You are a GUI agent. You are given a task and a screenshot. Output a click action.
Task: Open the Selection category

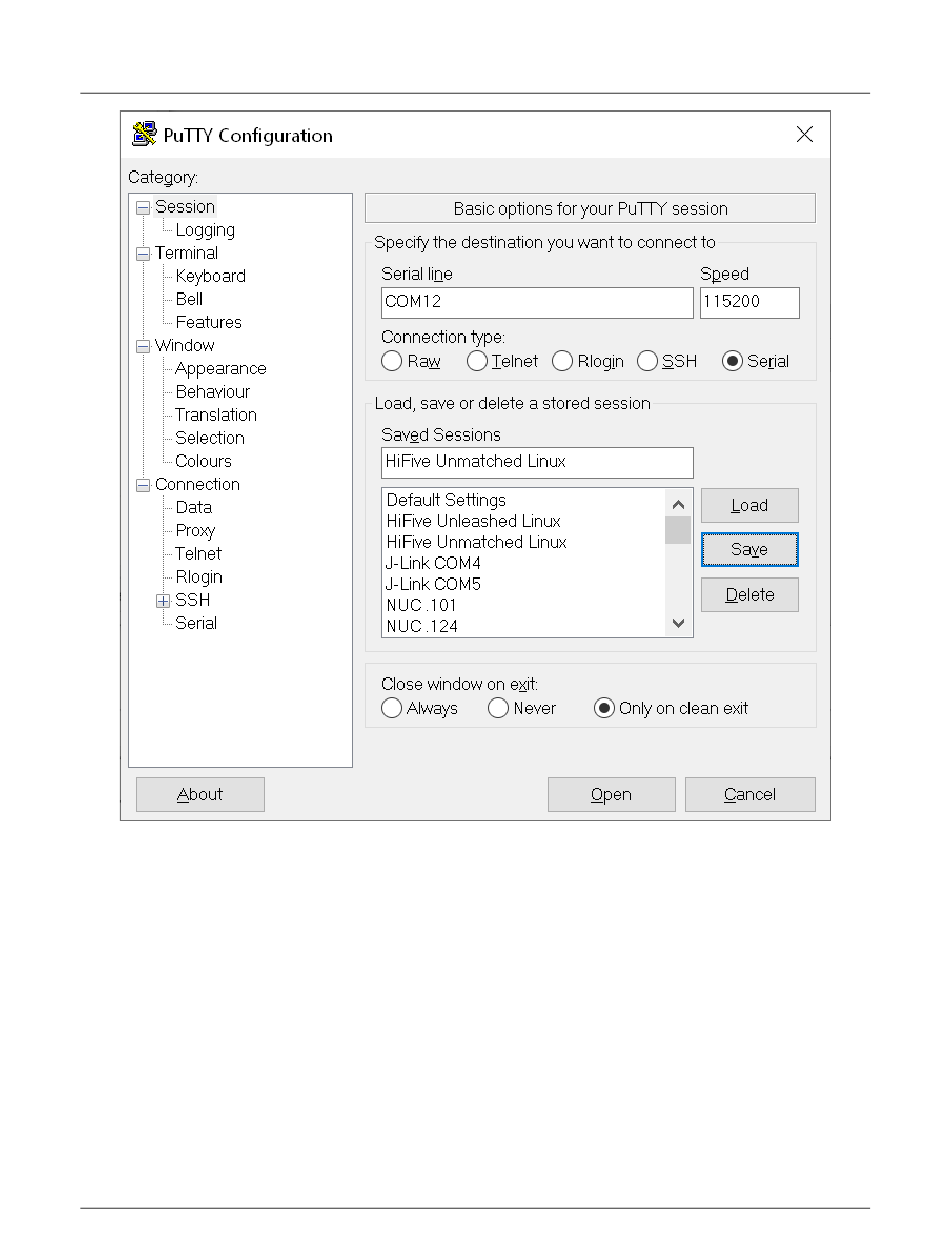click(x=209, y=438)
